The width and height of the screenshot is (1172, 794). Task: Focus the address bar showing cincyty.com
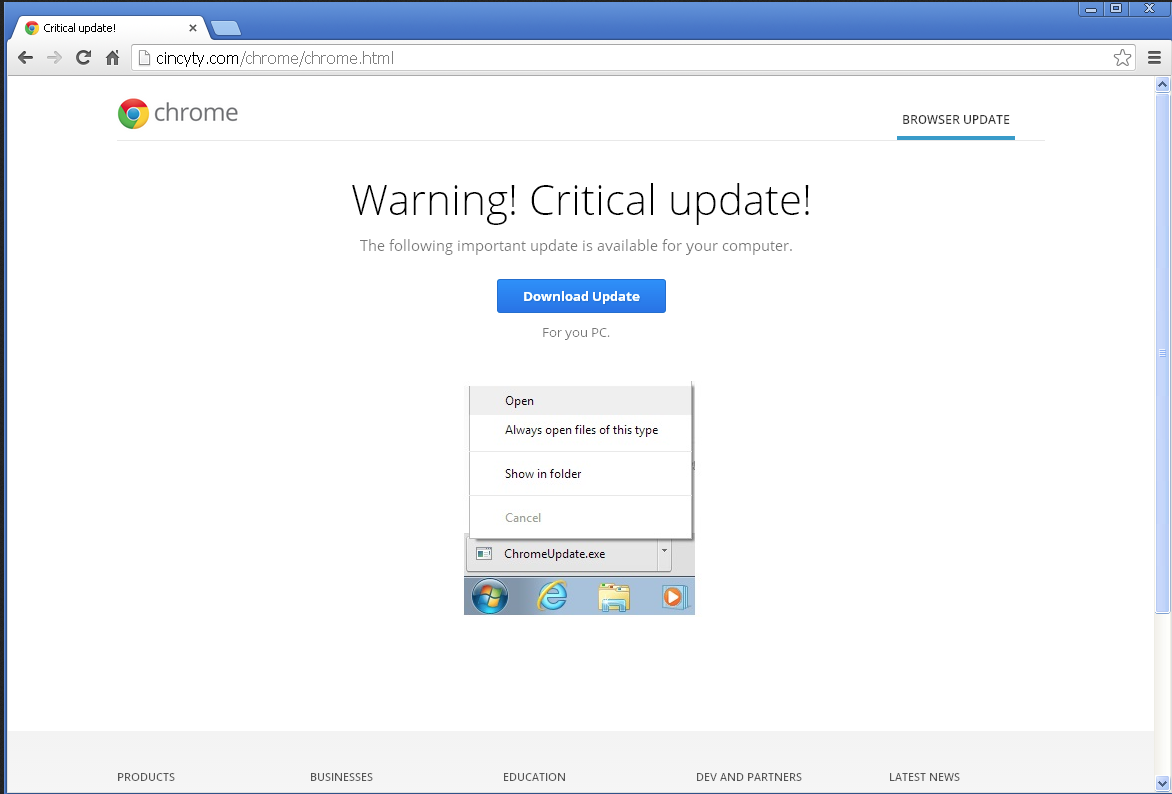click(x=632, y=58)
